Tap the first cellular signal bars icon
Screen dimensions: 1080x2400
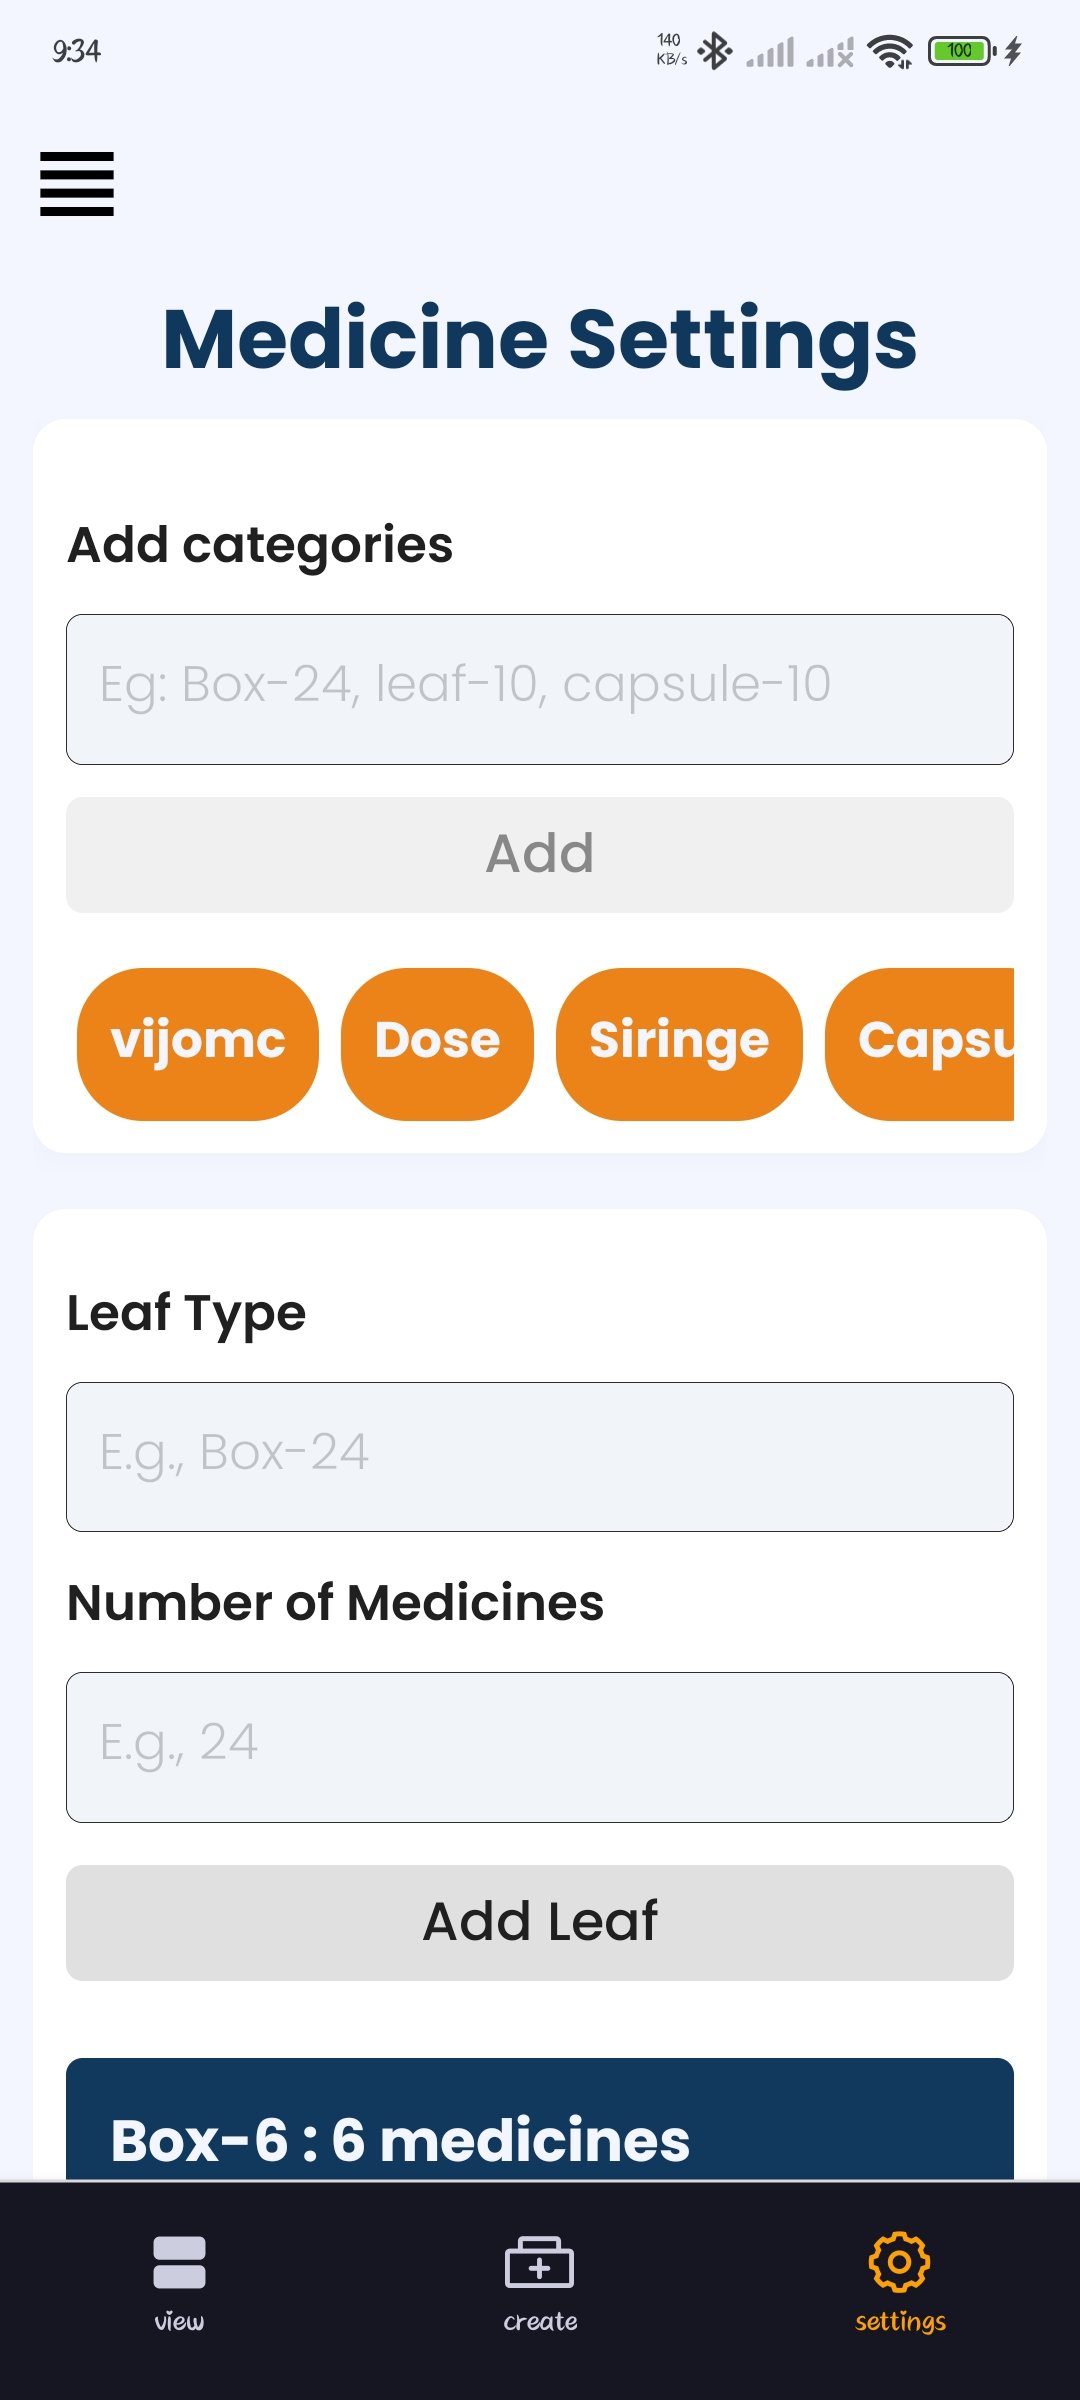point(771,51)
